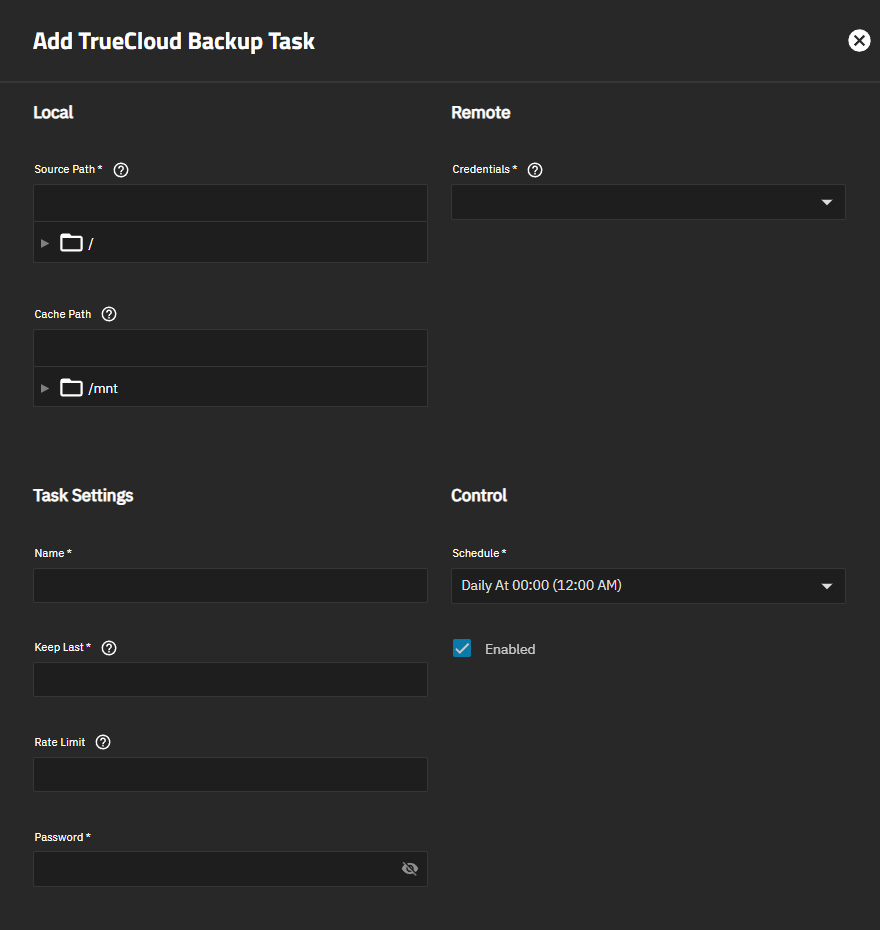
Task: Open the Schedule dropdown
Action: 648,586
